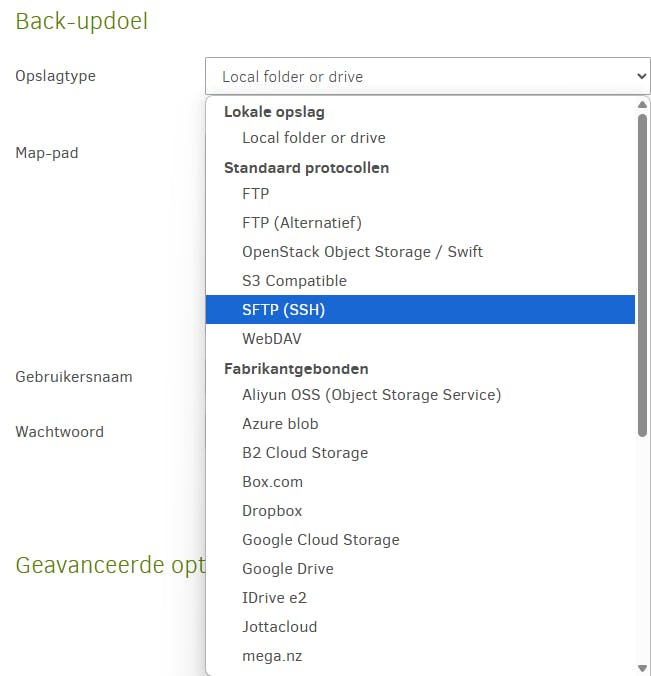Viewport: 651px width, 676px height.
Task: Select Box.com from the list
Action: tap(272, 482)
